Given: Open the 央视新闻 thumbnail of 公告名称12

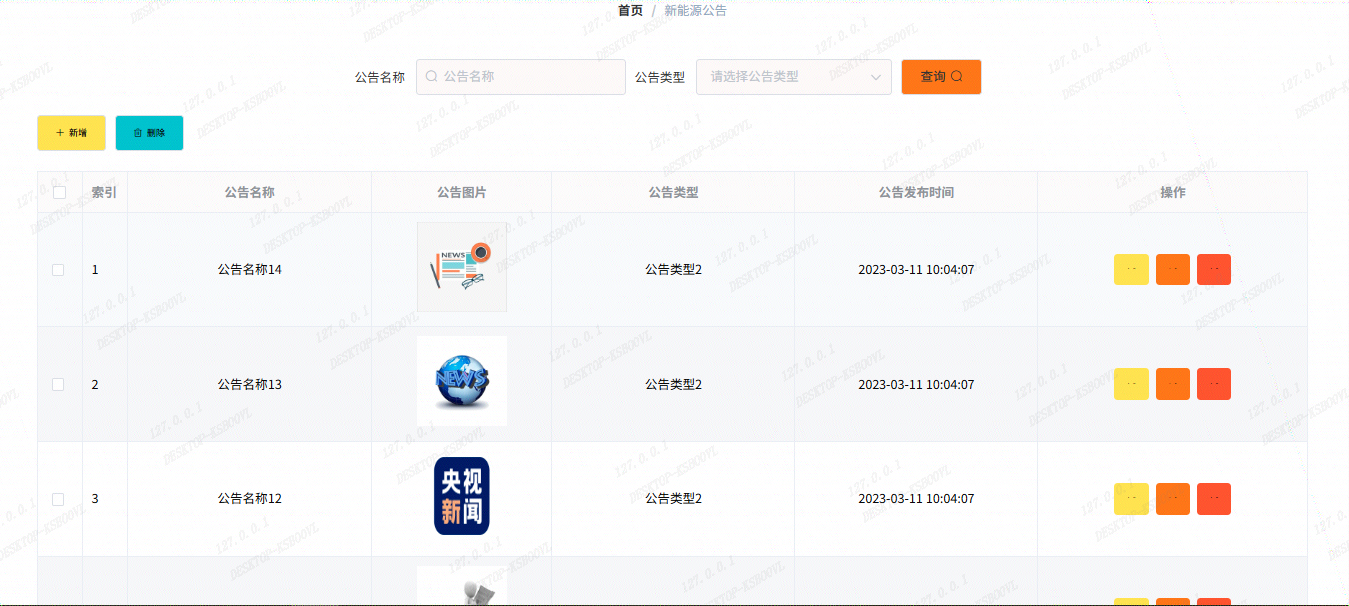Looking at the screenshot, I should pyautogui.click(x=462, y=496).
